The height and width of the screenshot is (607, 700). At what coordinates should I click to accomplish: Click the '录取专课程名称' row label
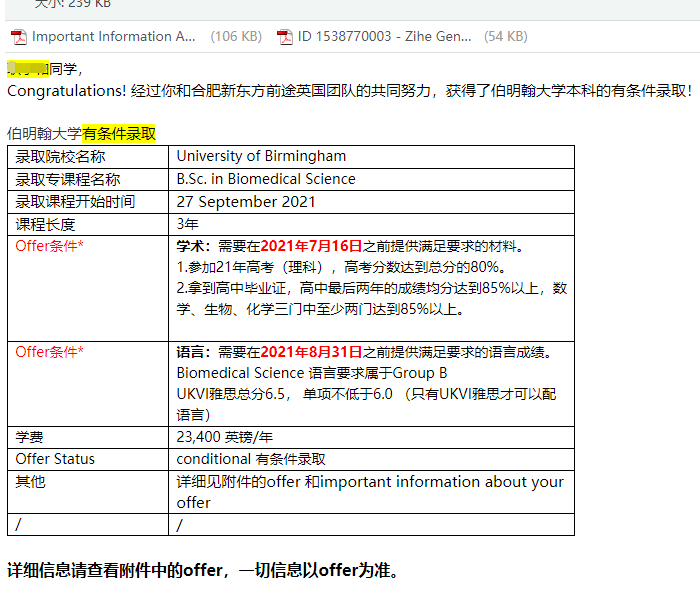tap(68, 179)
